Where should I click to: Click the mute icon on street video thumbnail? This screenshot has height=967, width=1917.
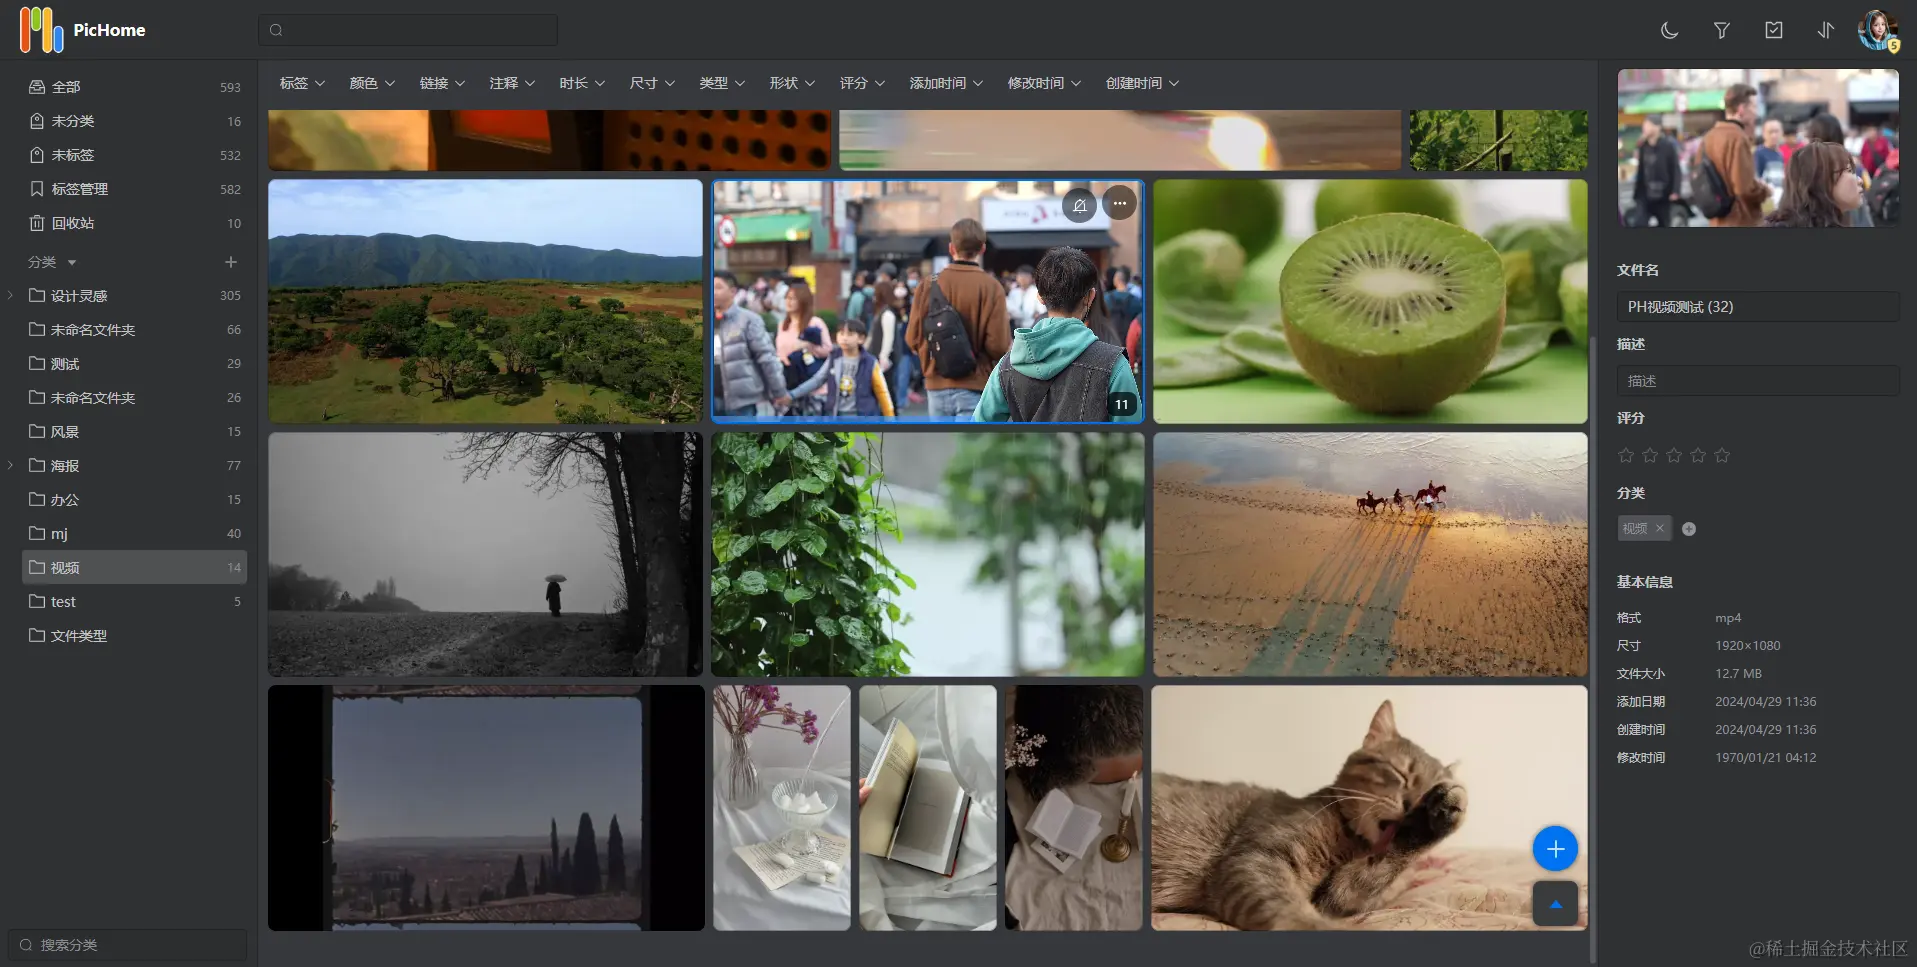[x=1079, y=205]
